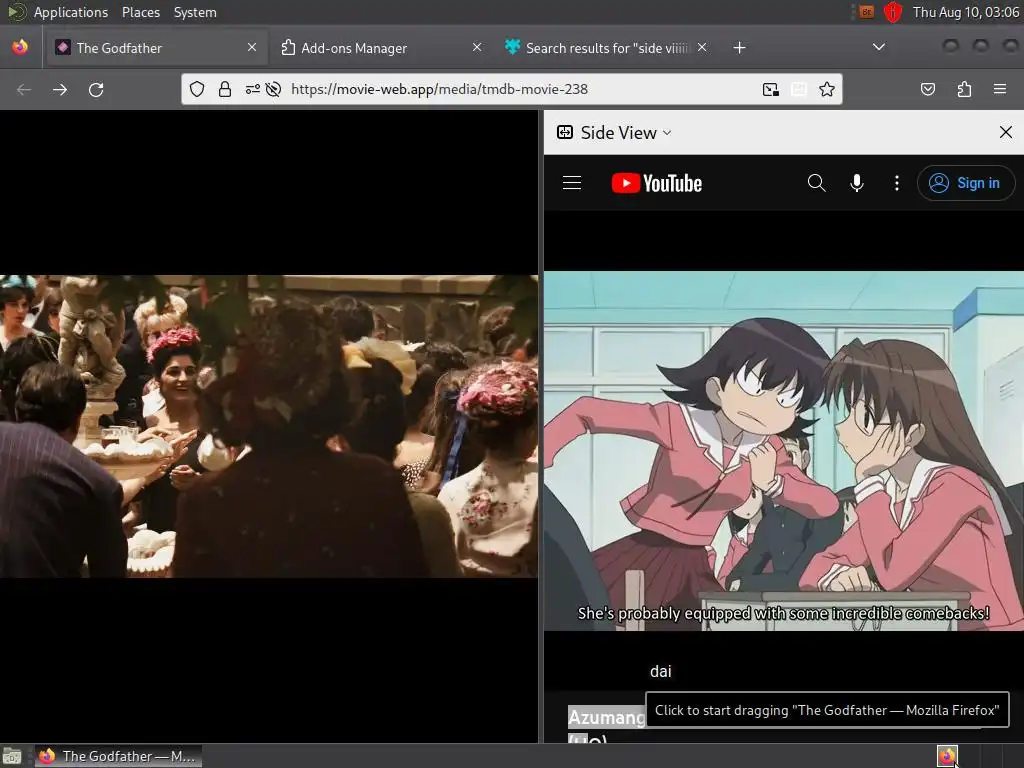Open the System menu
1024x768 pixels.
point(195,12)
